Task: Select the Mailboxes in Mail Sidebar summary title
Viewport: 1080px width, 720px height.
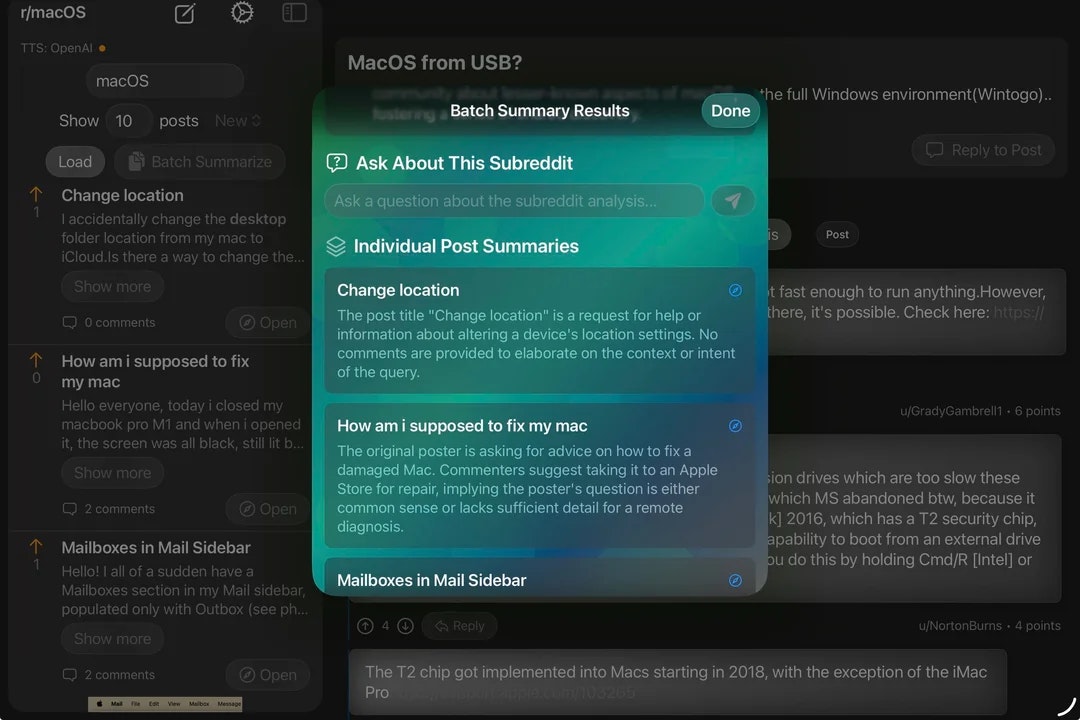Action: (x=431, y=580)
